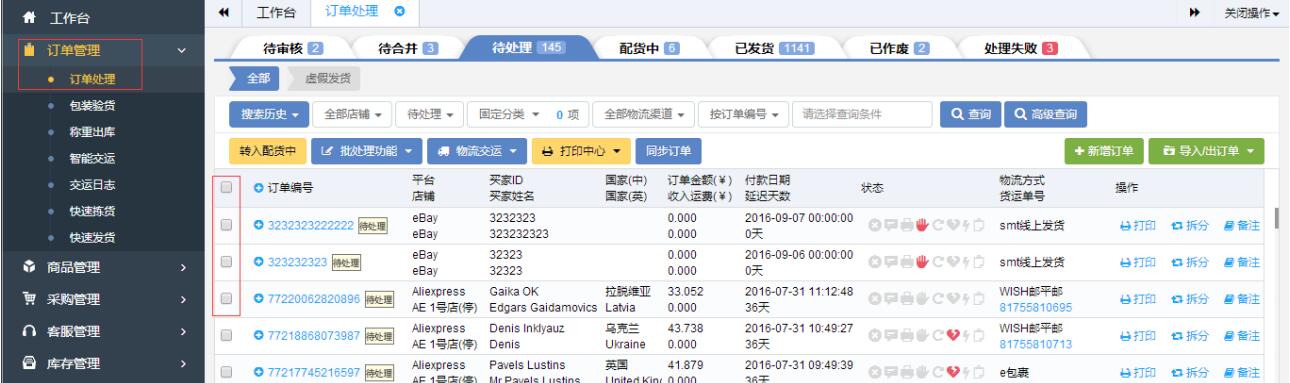Expand all orders via 订单编号 header plus icon
Image resolution: width=1290 pixels, height=383 pixels.
click(x=258, y=188)
